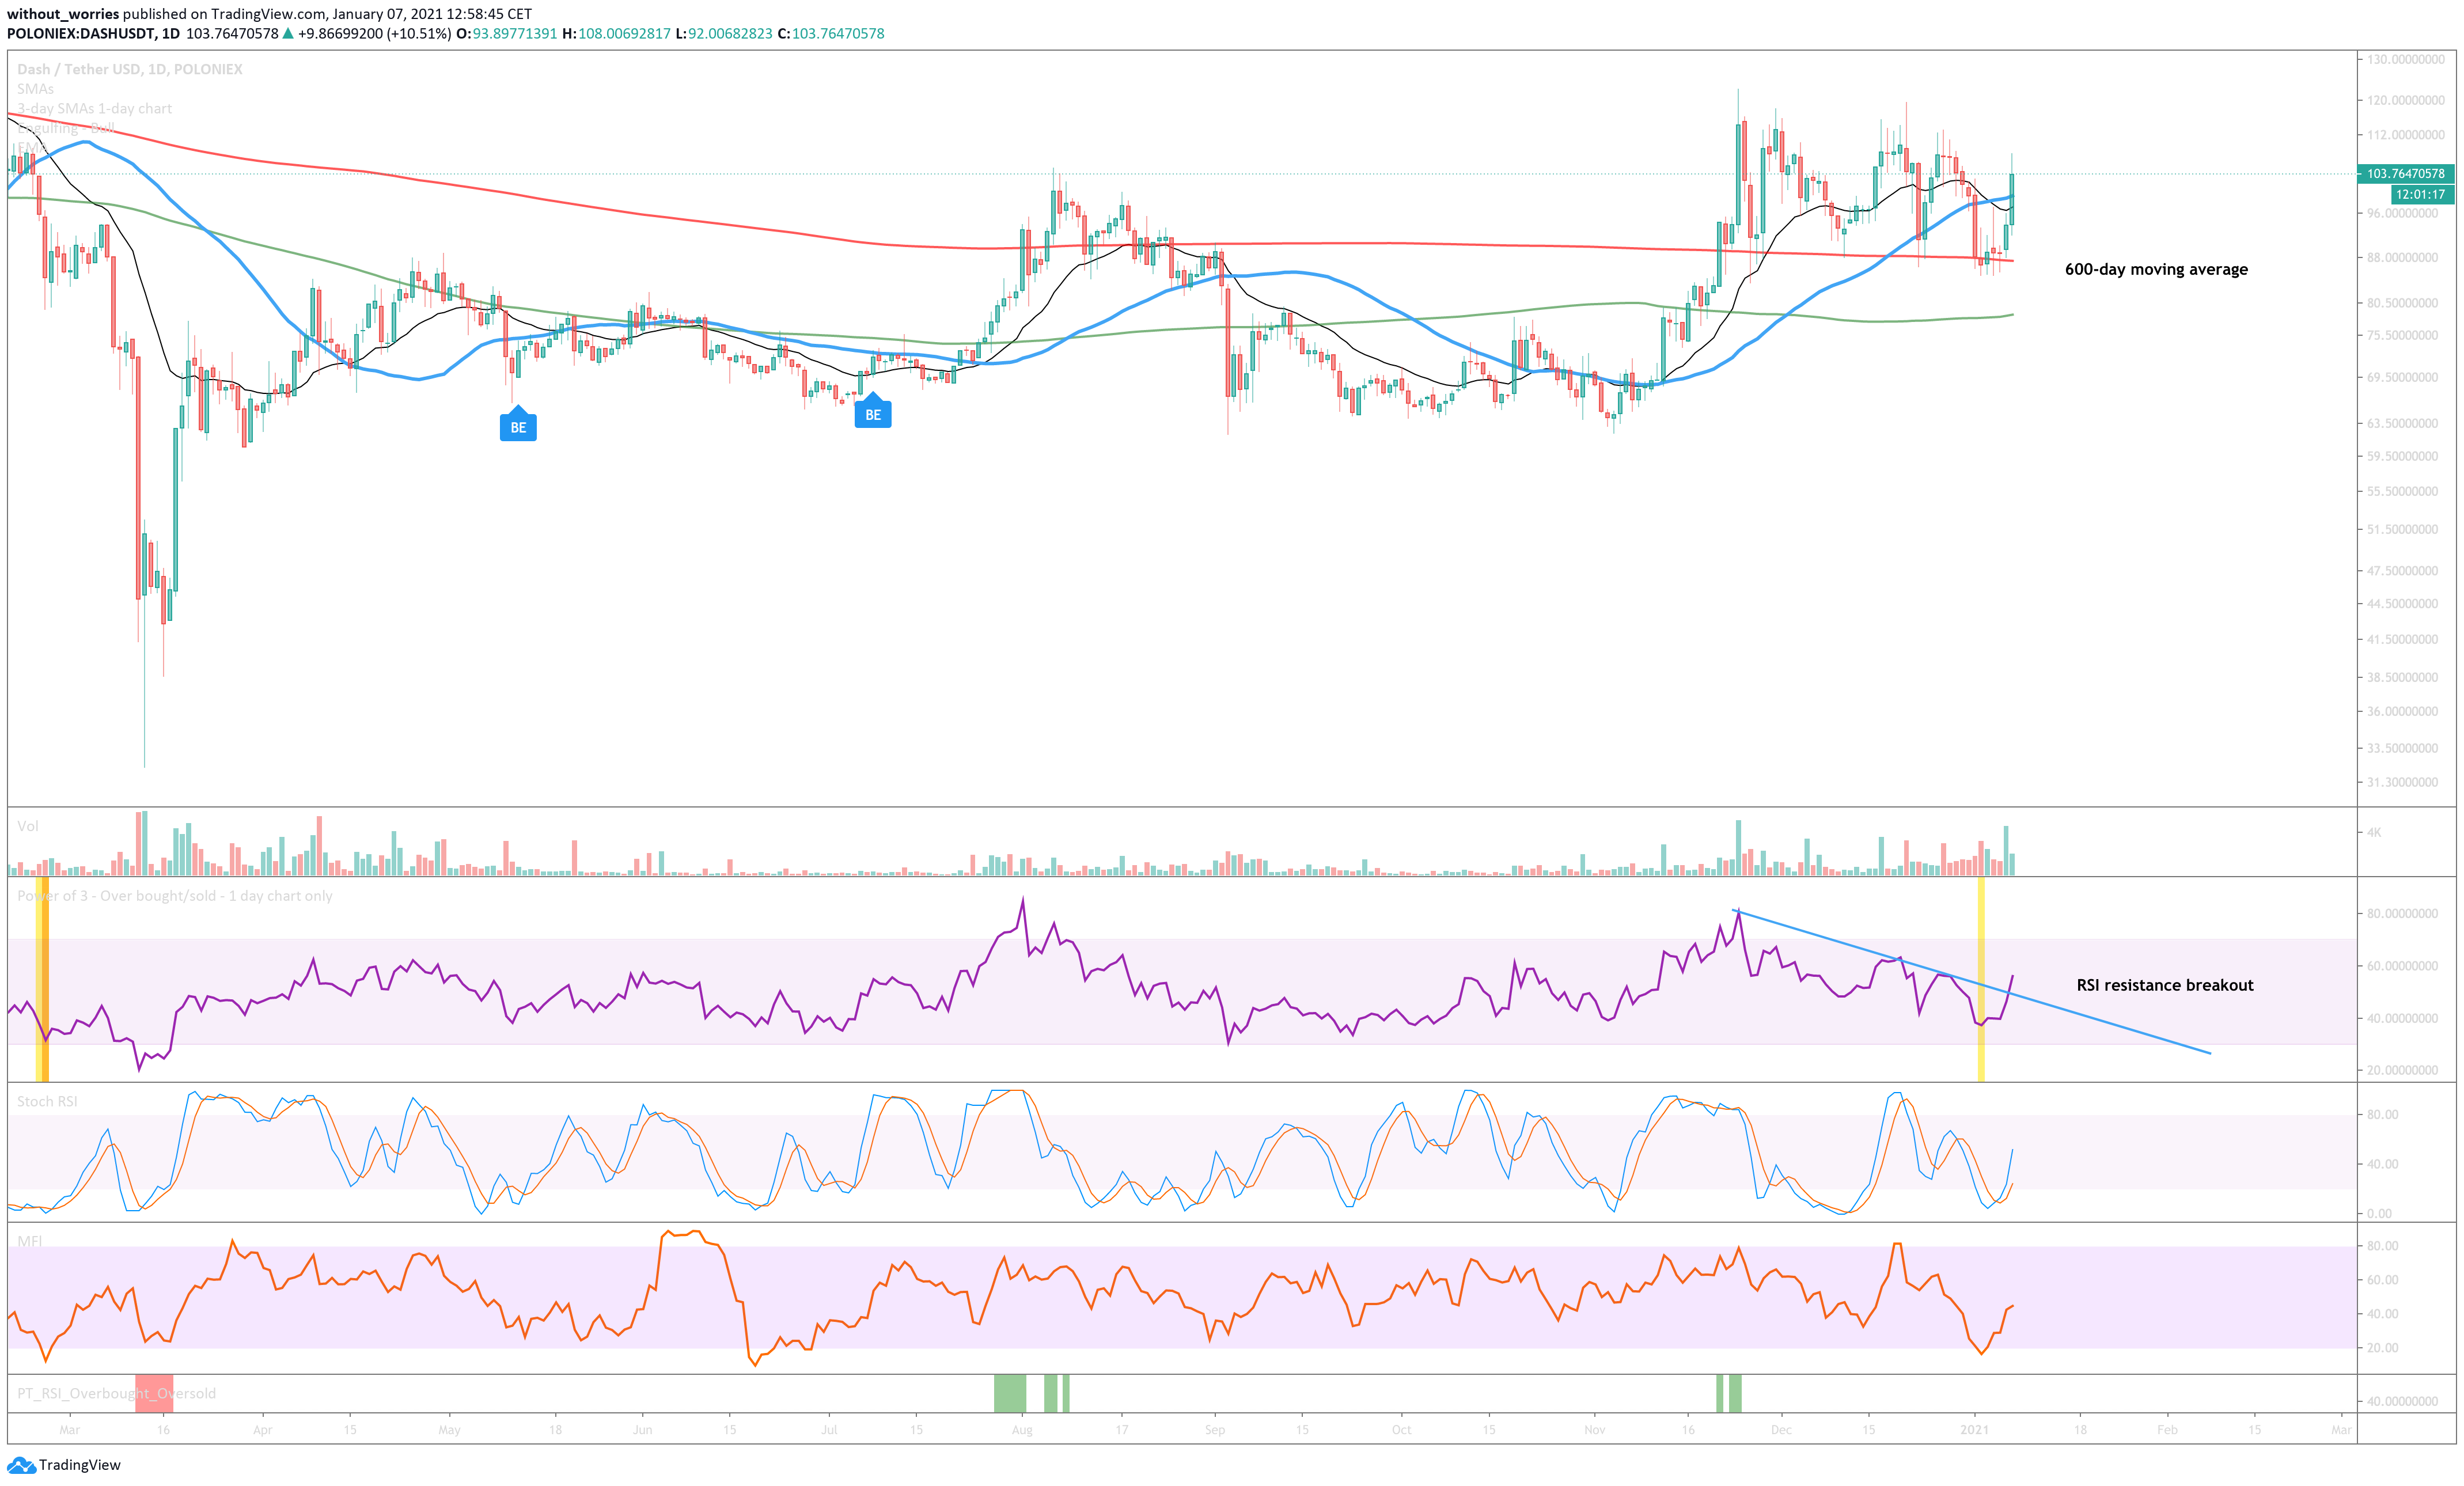
Task: Click the Stoch RSI pane label
Action: tap(47, 1101)
